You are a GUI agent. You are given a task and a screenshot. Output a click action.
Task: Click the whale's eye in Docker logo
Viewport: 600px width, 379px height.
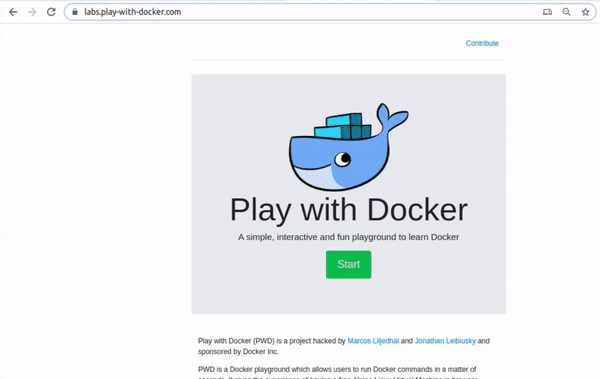[x=342, y=158]
